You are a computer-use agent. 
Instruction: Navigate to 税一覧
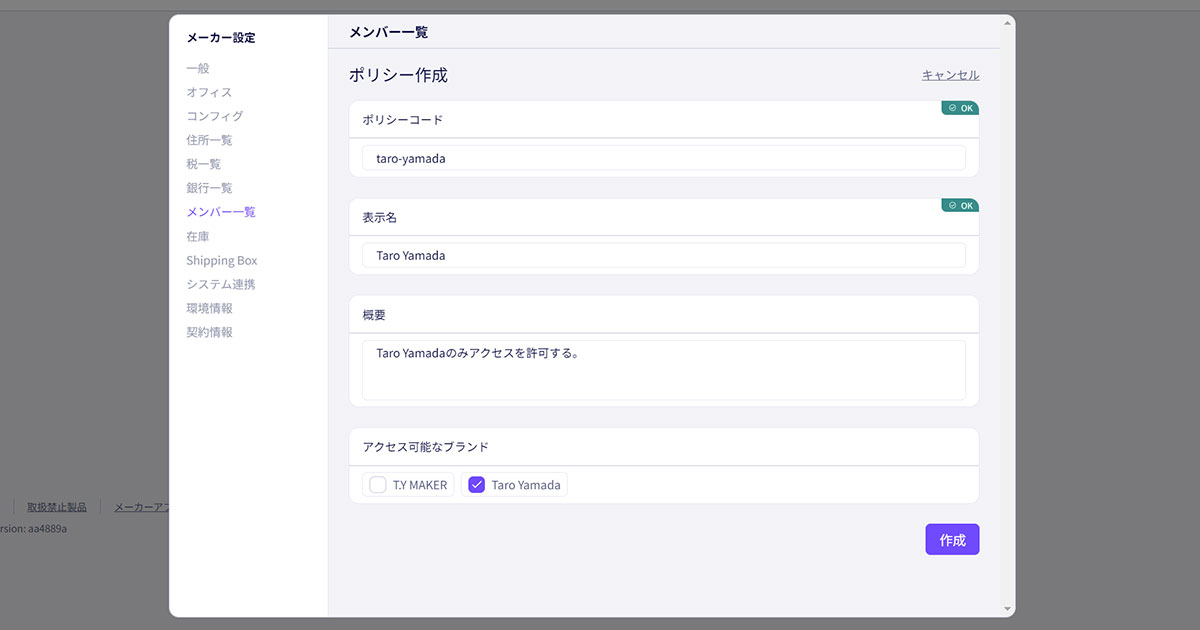203,164
